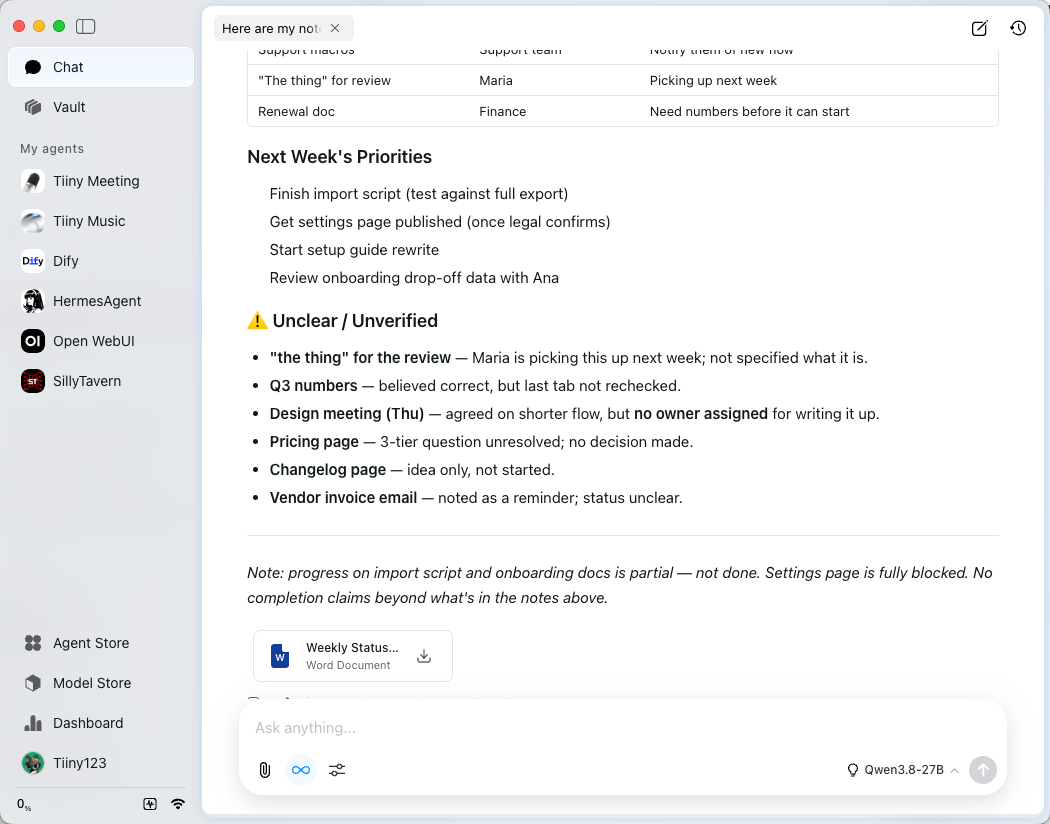Screen dimensions: 1050x824
Task: Switch to the "Here are my not…" tab
Action: [x=271, y=28]
